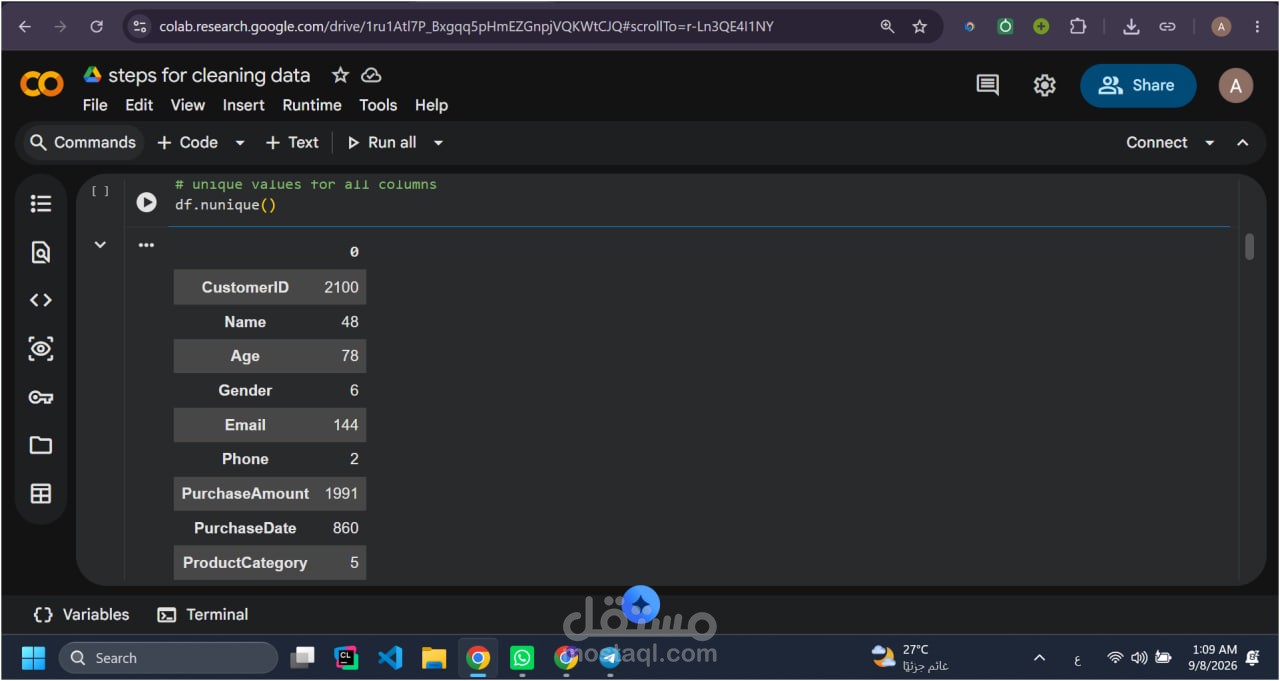Open the View menu

pyautogui.click(x=187, y=105)
